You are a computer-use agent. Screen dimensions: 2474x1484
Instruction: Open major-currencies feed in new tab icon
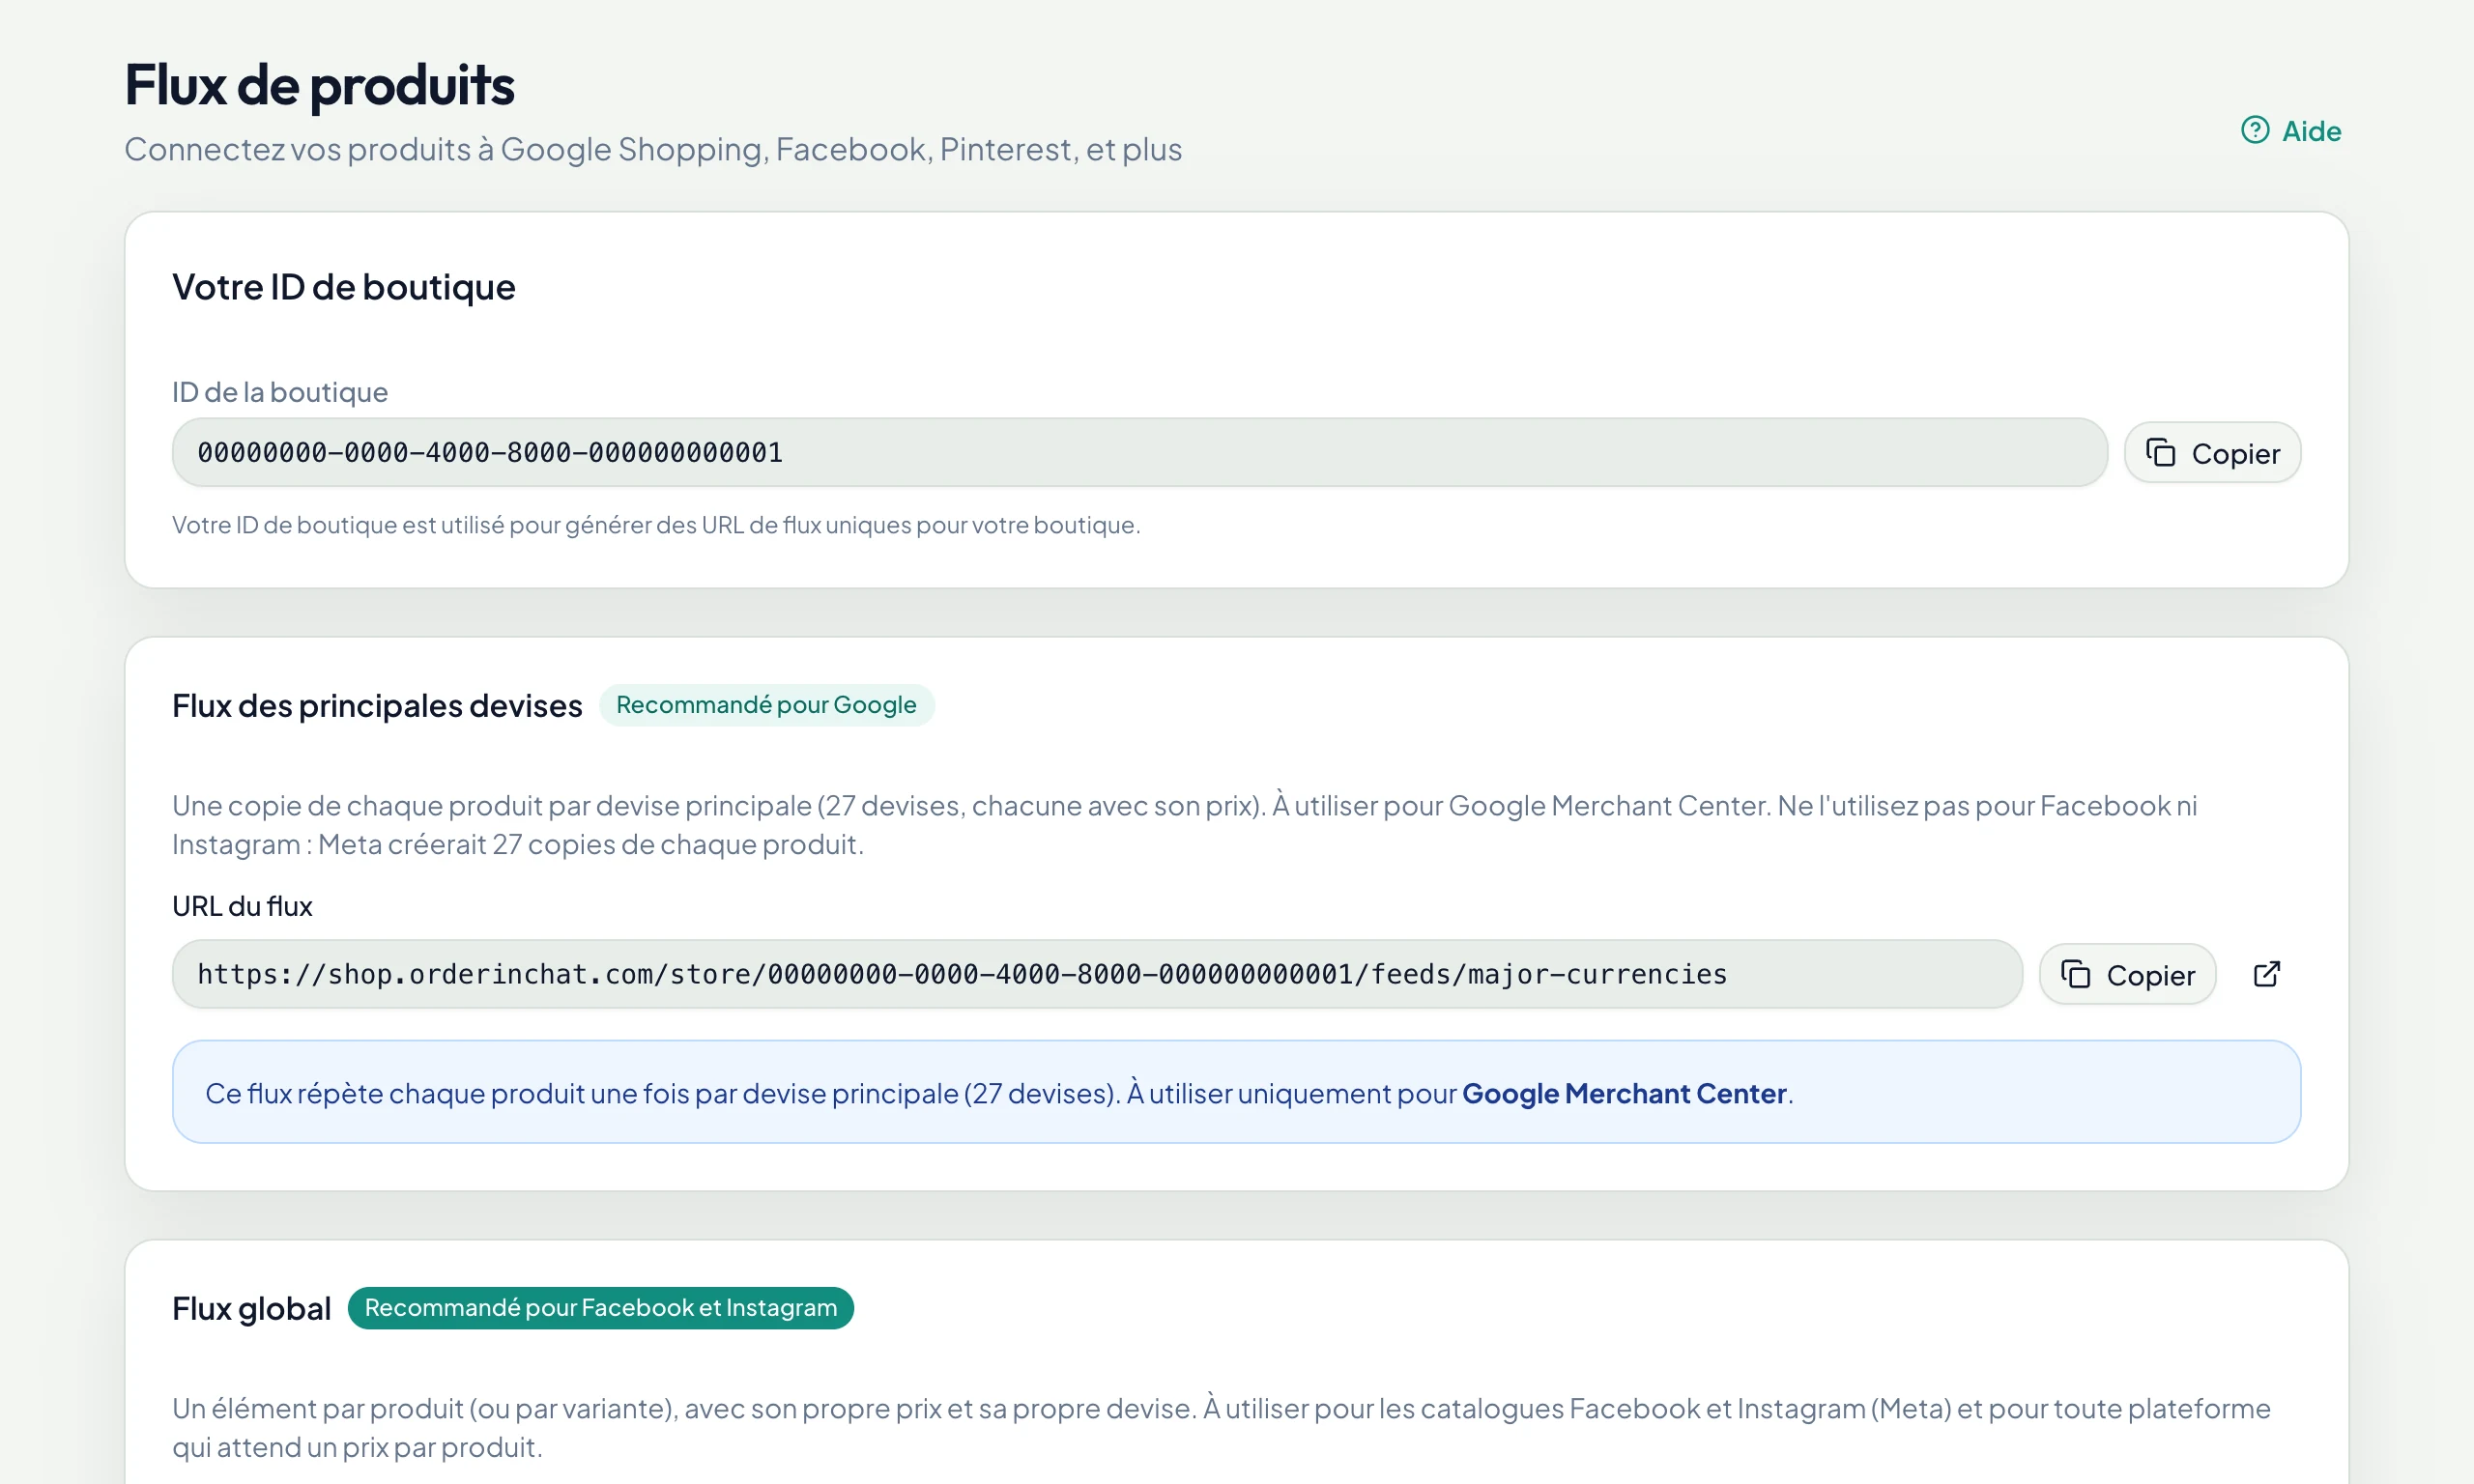click(2267, 974)
